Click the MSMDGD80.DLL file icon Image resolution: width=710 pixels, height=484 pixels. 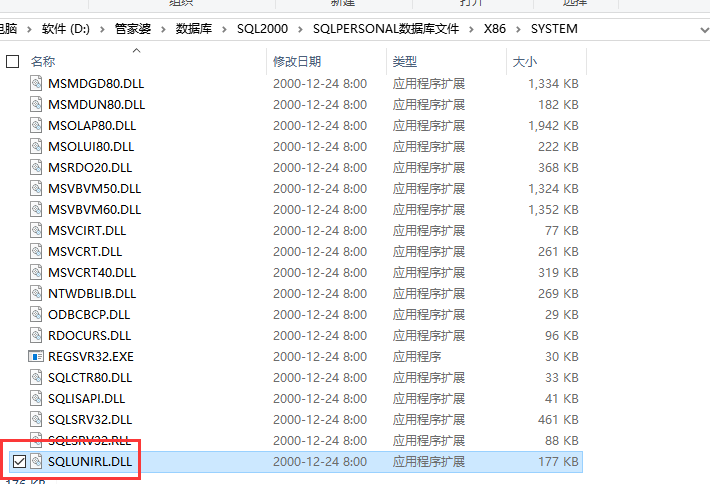tap(36, 83)
